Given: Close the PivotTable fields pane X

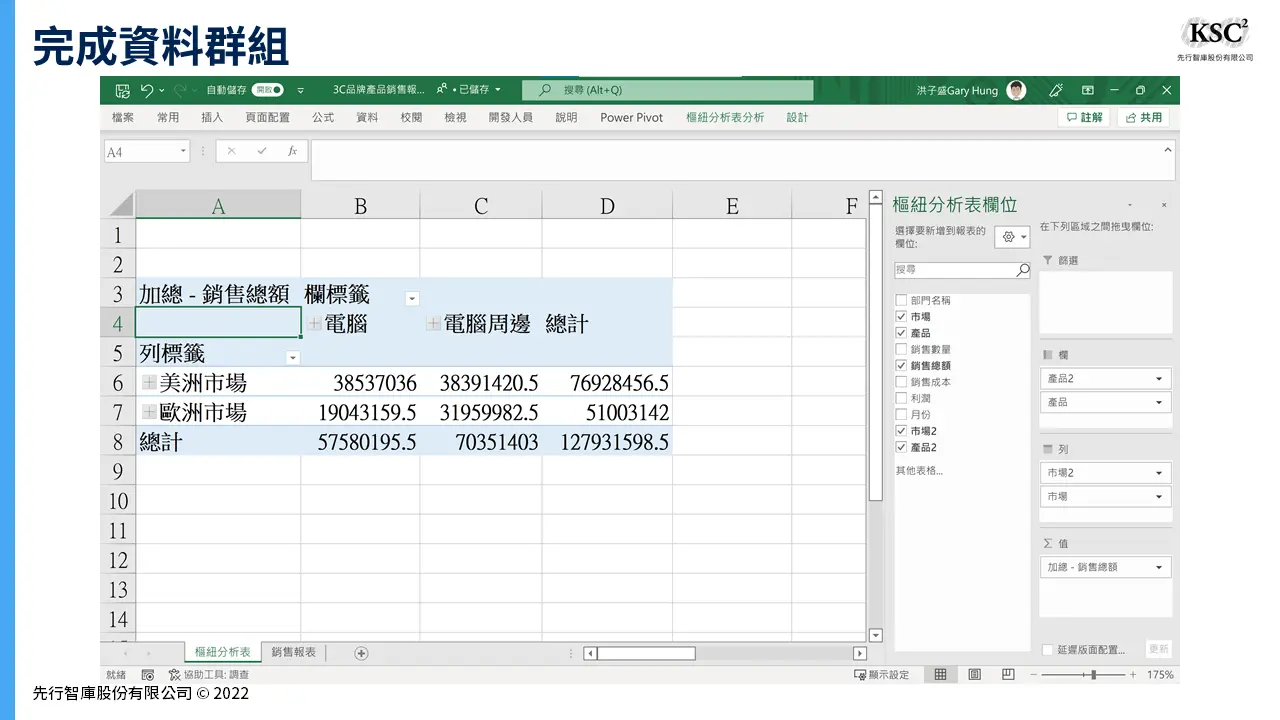Looking at the screenshot, I should point(1164,204).
